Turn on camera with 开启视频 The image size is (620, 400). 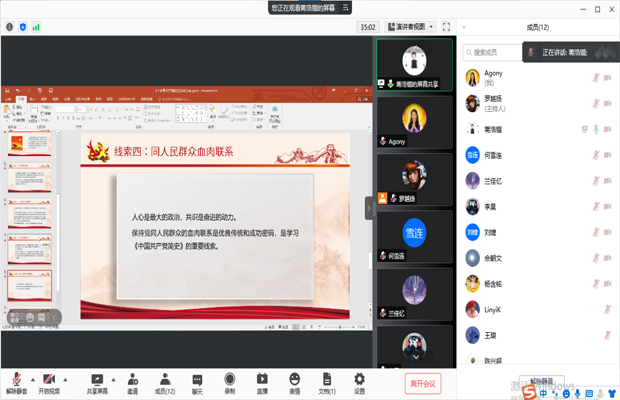[48, 379]
